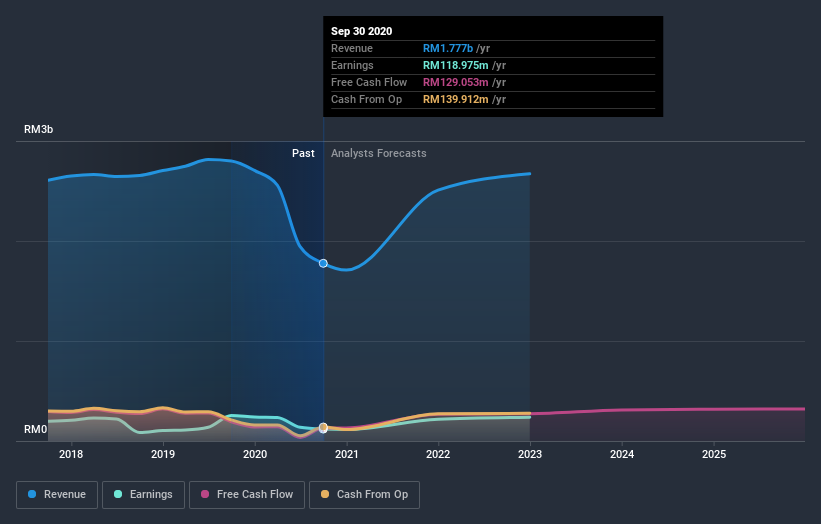Click the RM3b y-axis label

38,129
